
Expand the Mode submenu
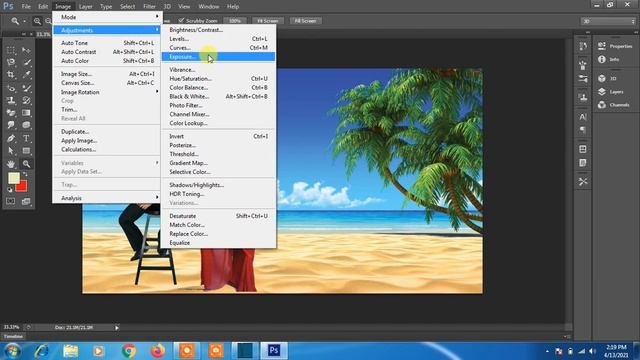(107, 17)
